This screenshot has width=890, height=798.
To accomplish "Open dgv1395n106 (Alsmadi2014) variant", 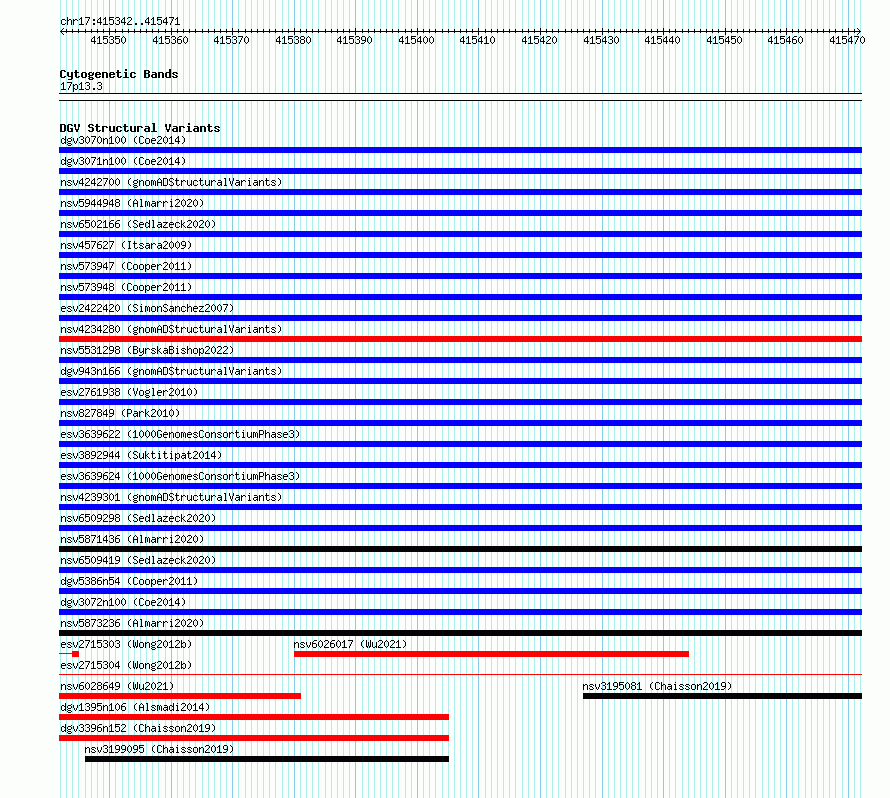I will click(x=135, y=707).
